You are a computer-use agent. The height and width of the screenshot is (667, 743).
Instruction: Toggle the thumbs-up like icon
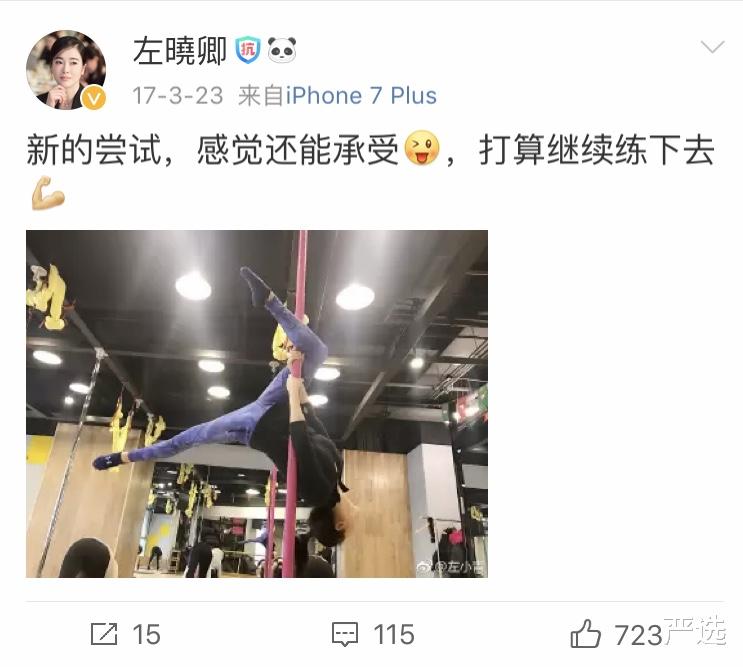586,634
